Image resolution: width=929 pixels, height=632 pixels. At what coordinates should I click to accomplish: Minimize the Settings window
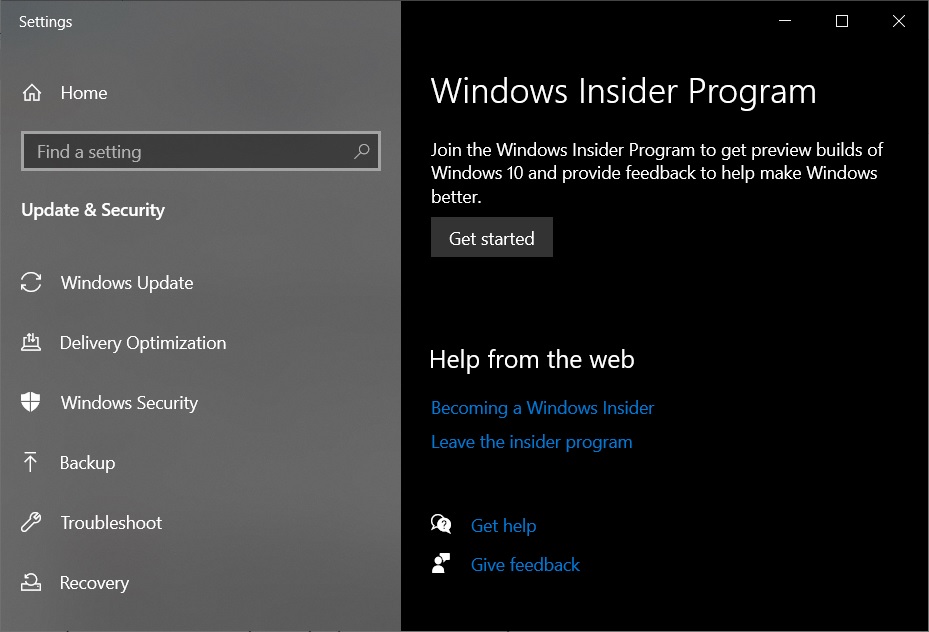click(x=785, y=21)
